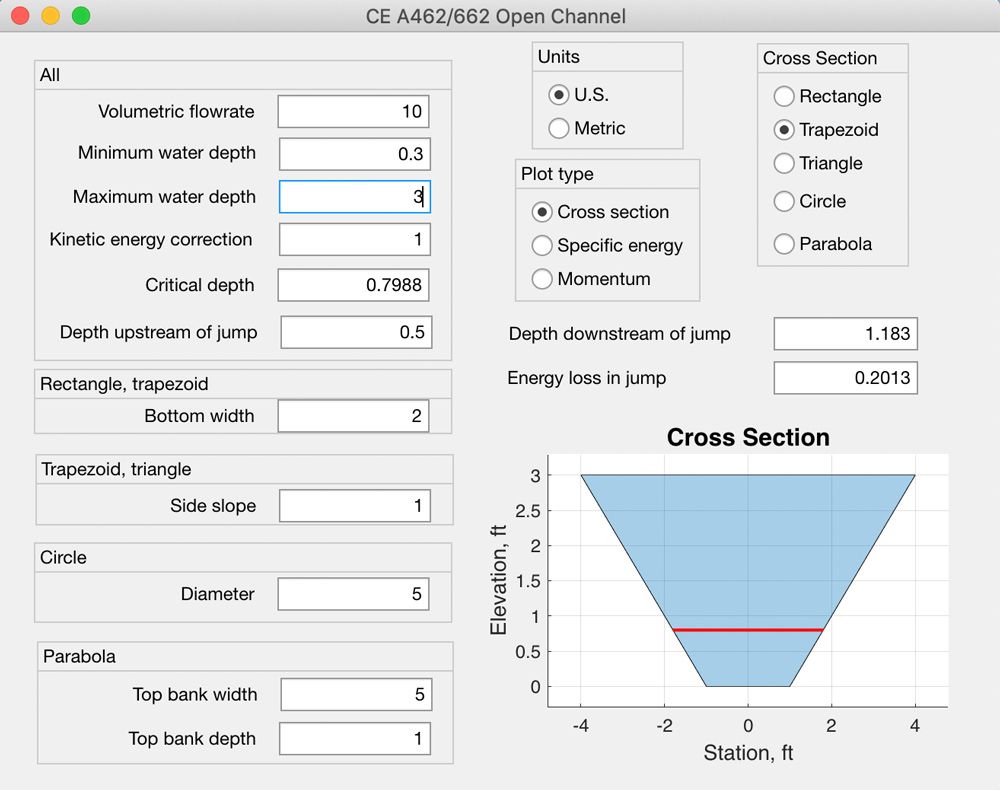1000x790 pixels.
Task: Select the Parabola cross section shape
Action: click(x=784, y=243)
